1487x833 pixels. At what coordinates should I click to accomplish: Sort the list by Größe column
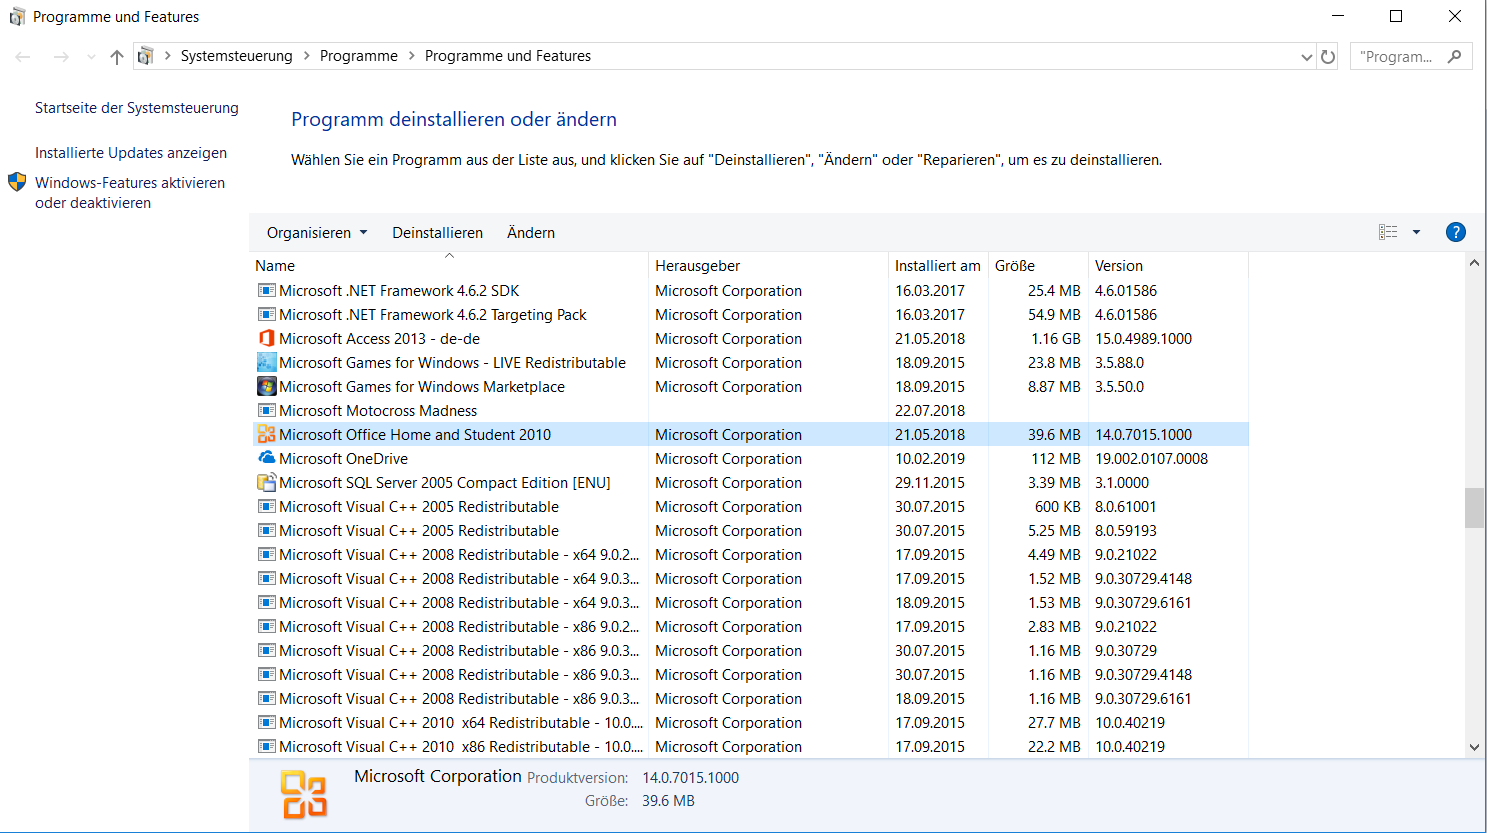click(1038, 266)
